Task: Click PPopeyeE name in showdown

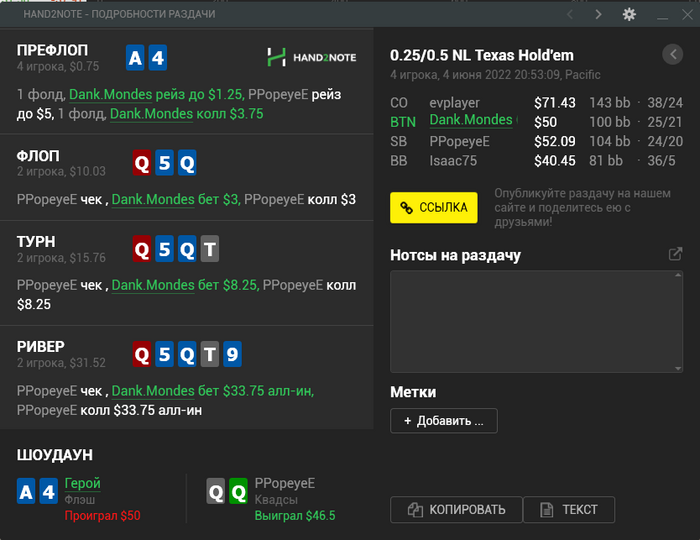Action: click(x=285, y=483)
